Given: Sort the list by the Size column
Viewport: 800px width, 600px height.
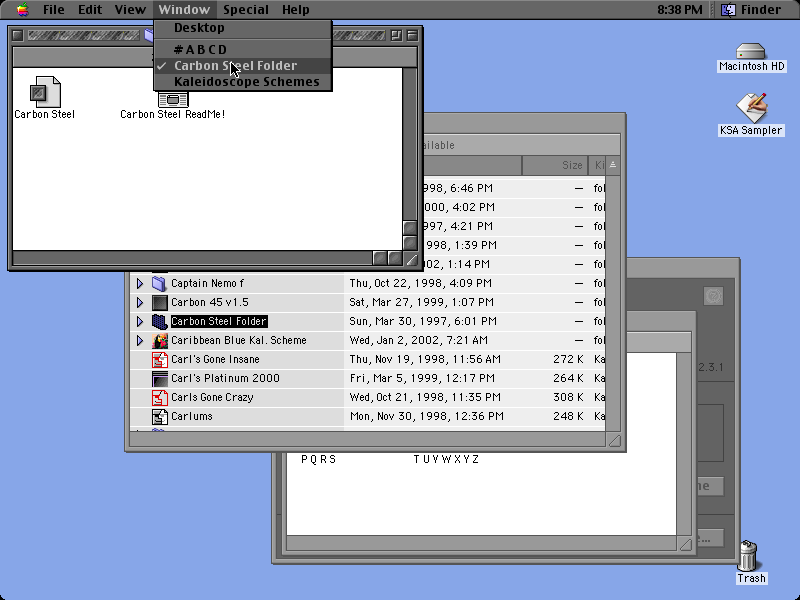Looking at the screenshot, I should 555,165.
